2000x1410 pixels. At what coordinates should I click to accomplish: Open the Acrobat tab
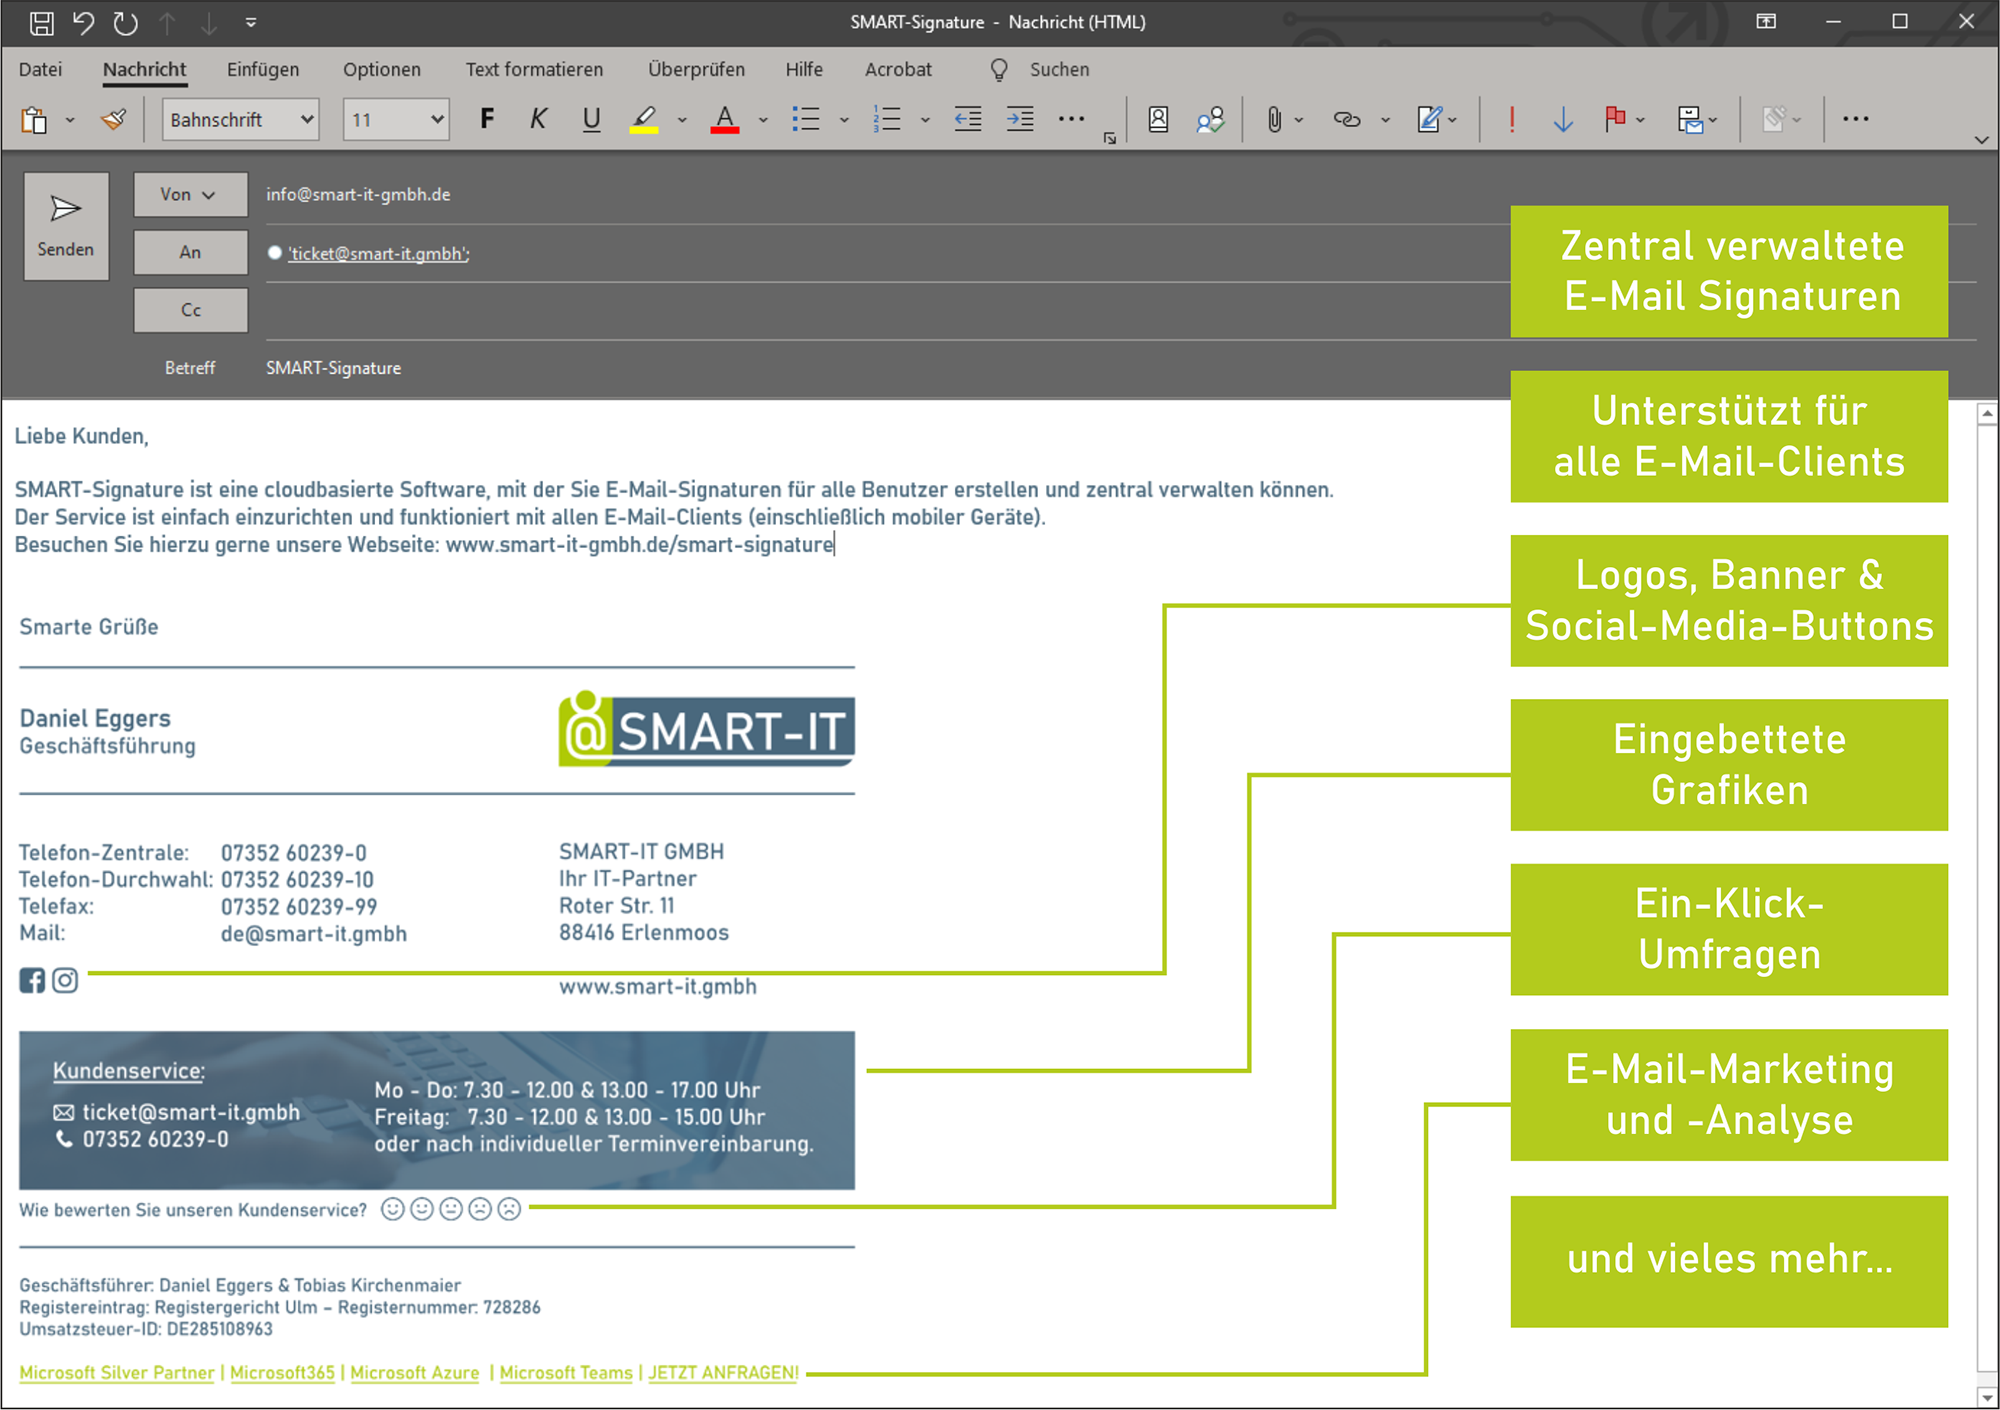coord(898,69)
